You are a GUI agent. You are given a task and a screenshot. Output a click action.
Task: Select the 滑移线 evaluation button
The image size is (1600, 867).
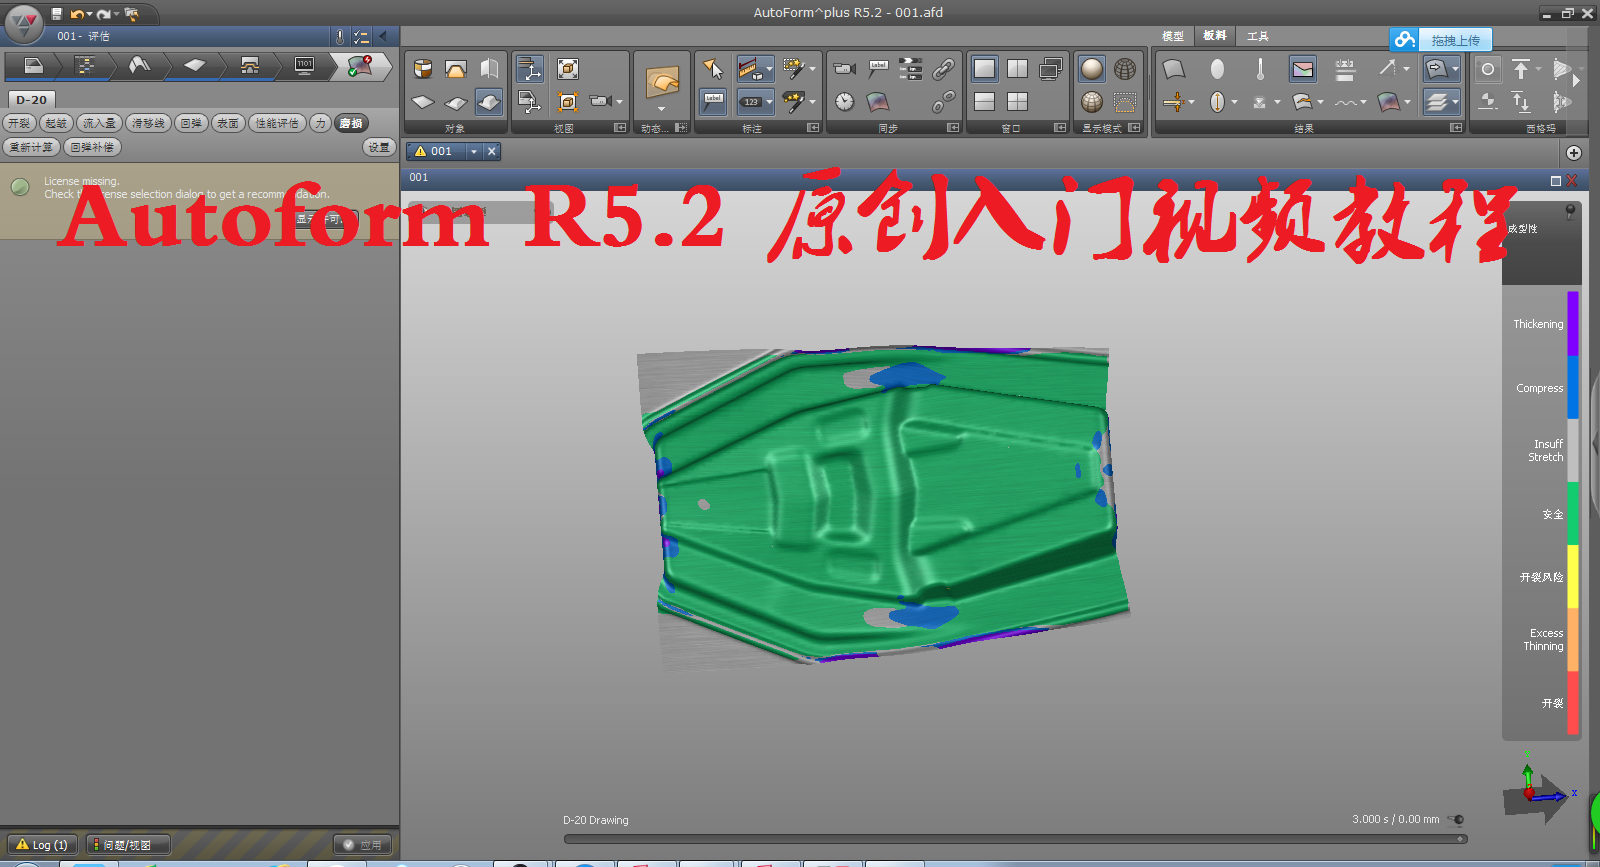(x=148, y=123)
